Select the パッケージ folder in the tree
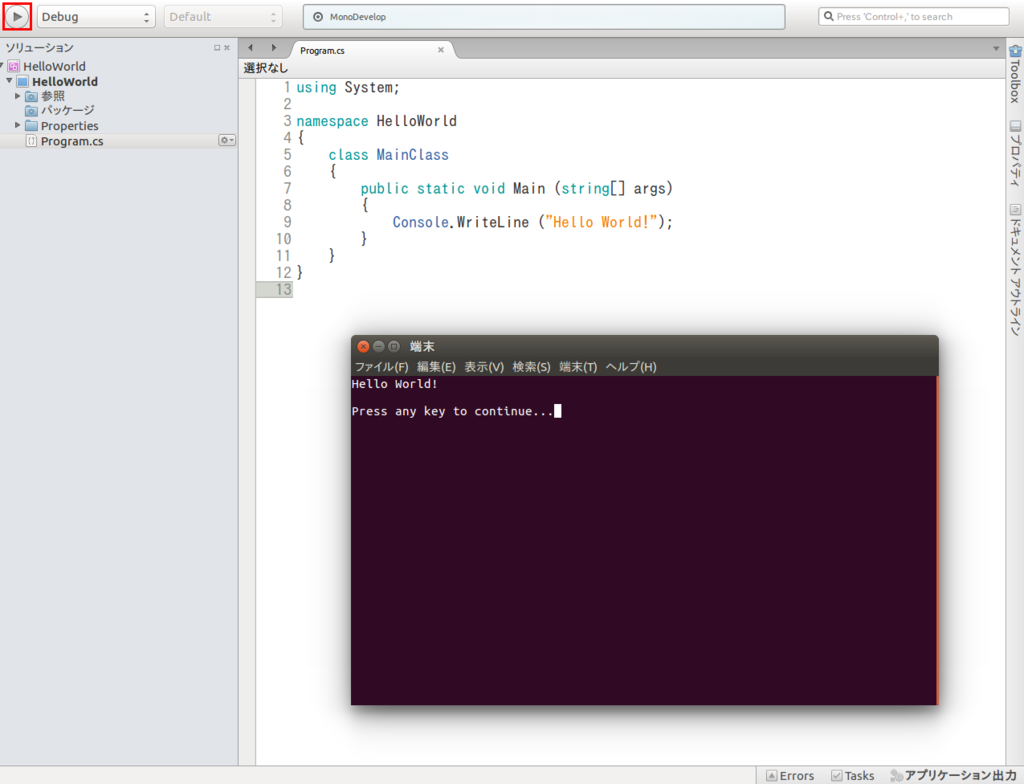Image resolution: width=1024 pixels, height=784 pixels. click(x=67, y=110)
